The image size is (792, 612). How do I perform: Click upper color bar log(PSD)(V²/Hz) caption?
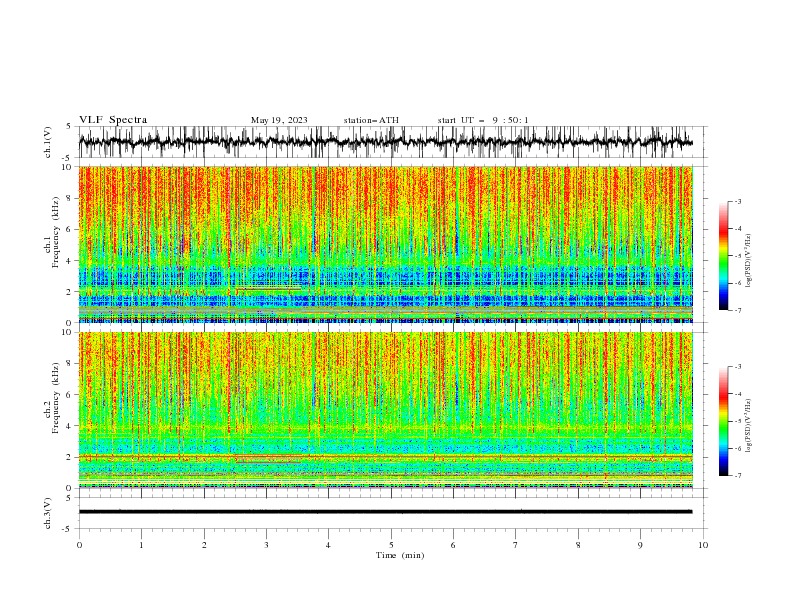[749, 261]
